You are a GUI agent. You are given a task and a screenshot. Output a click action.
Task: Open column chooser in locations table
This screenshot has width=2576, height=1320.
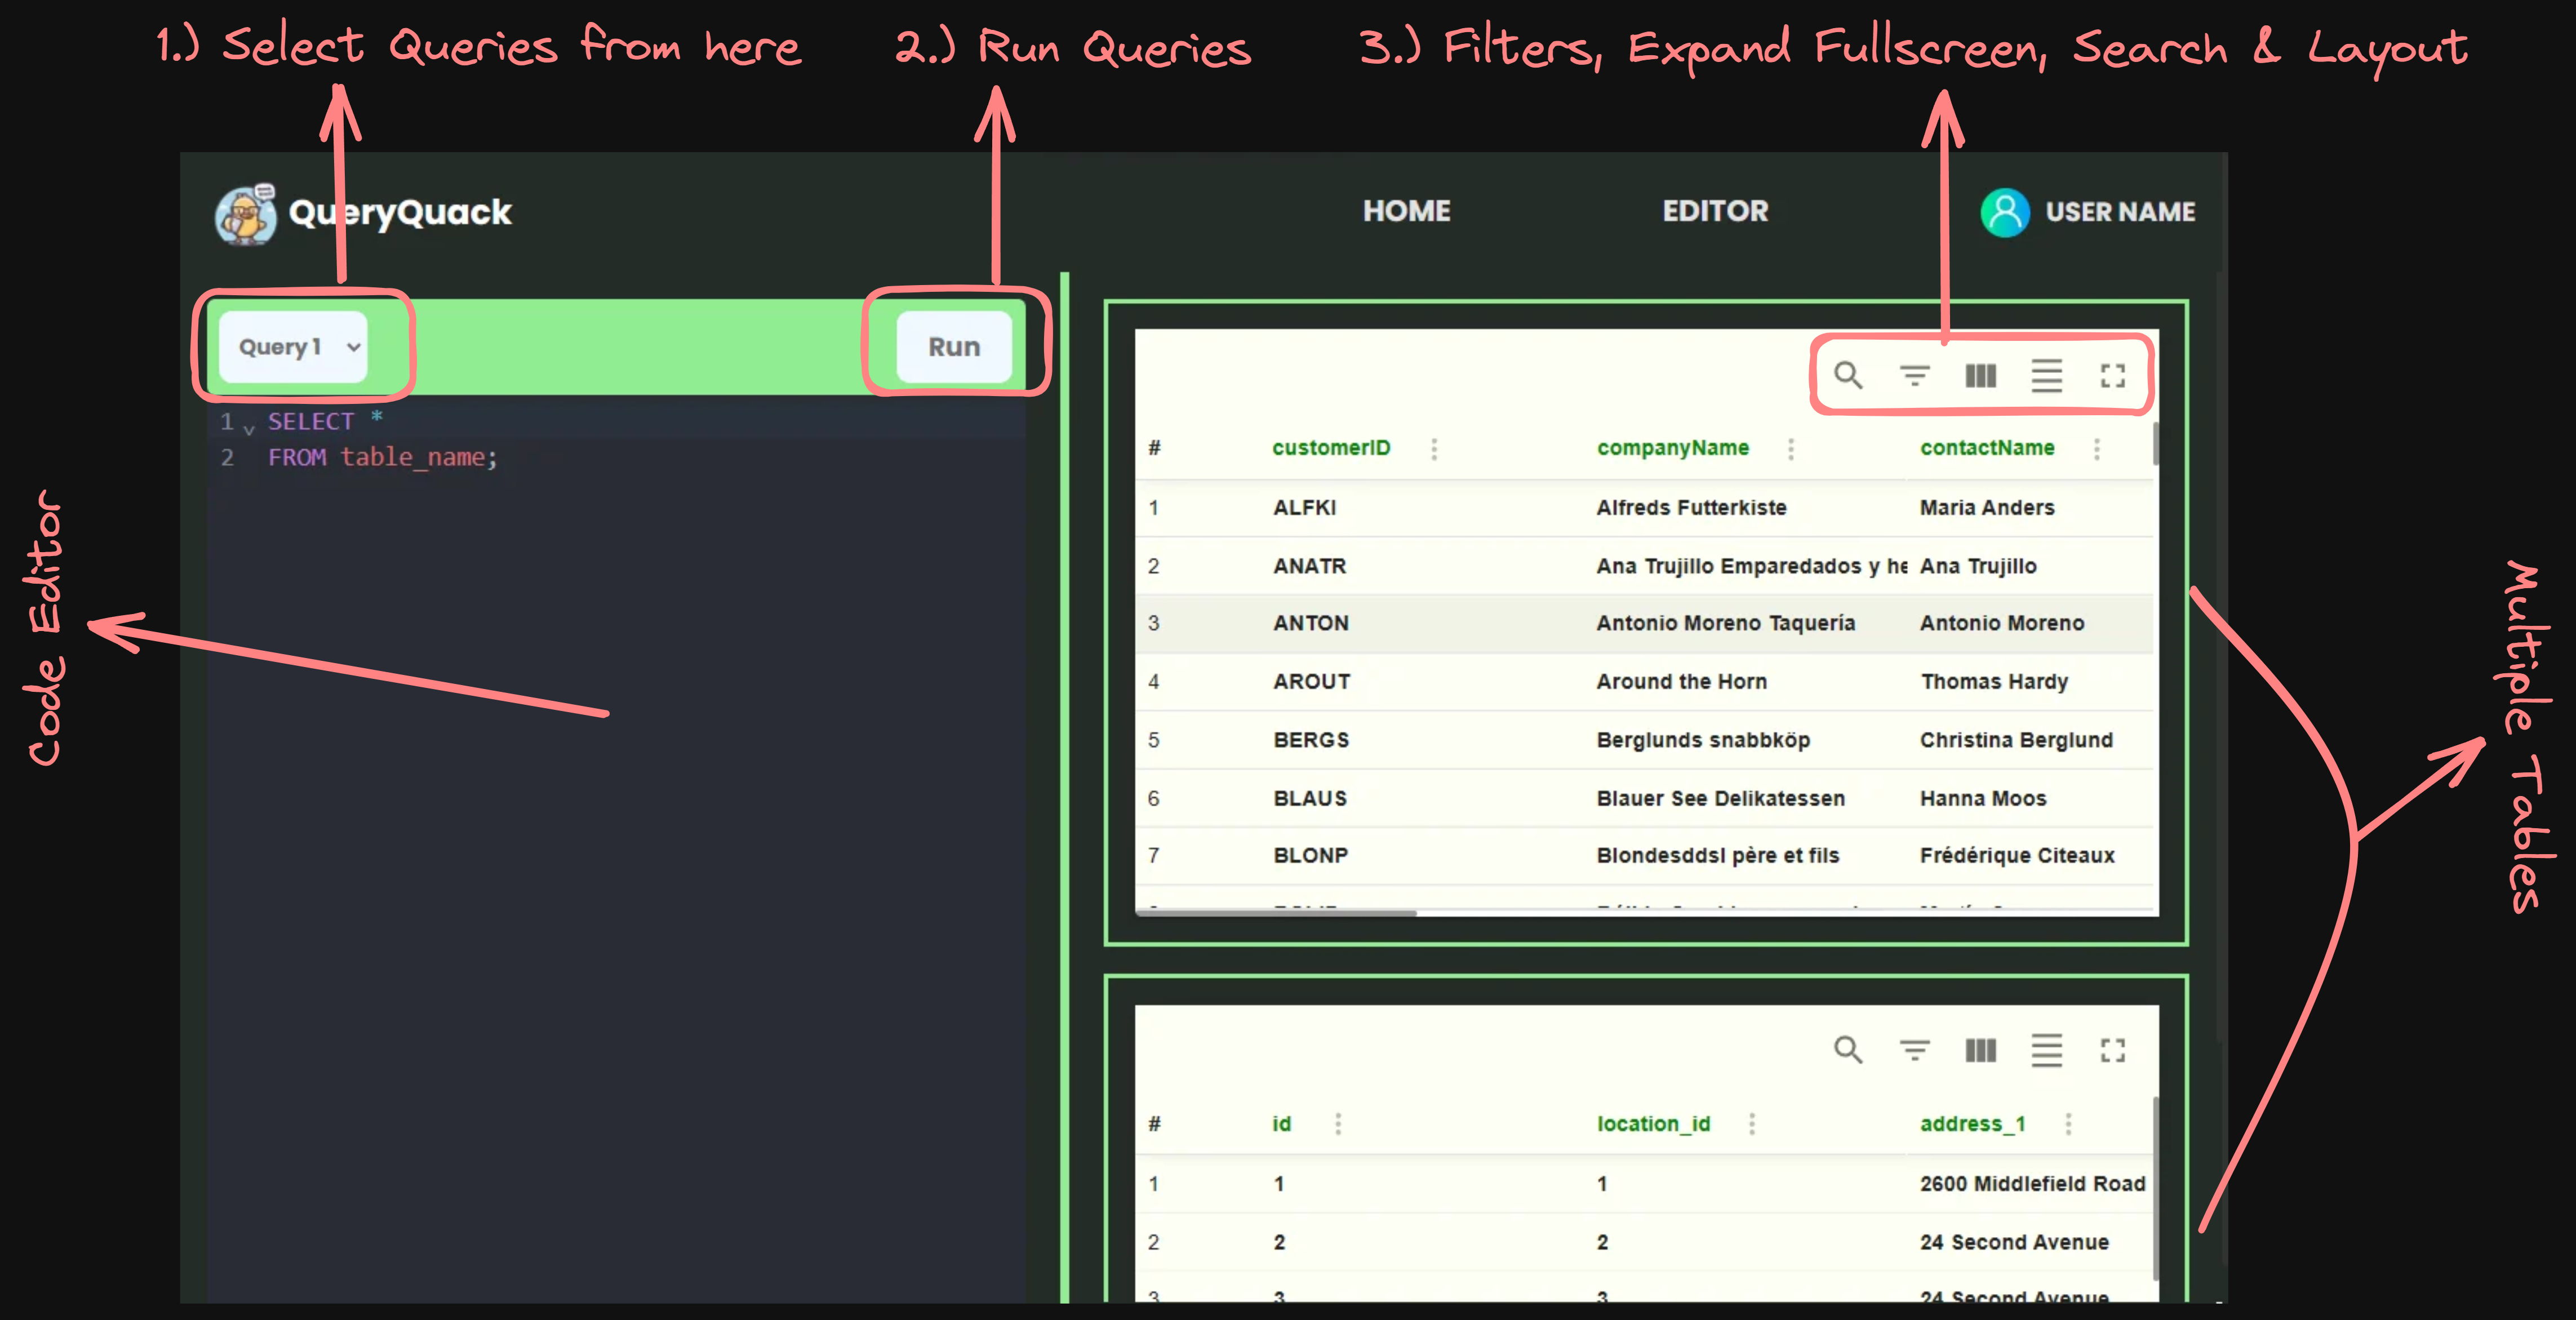pos(1980,1050)
